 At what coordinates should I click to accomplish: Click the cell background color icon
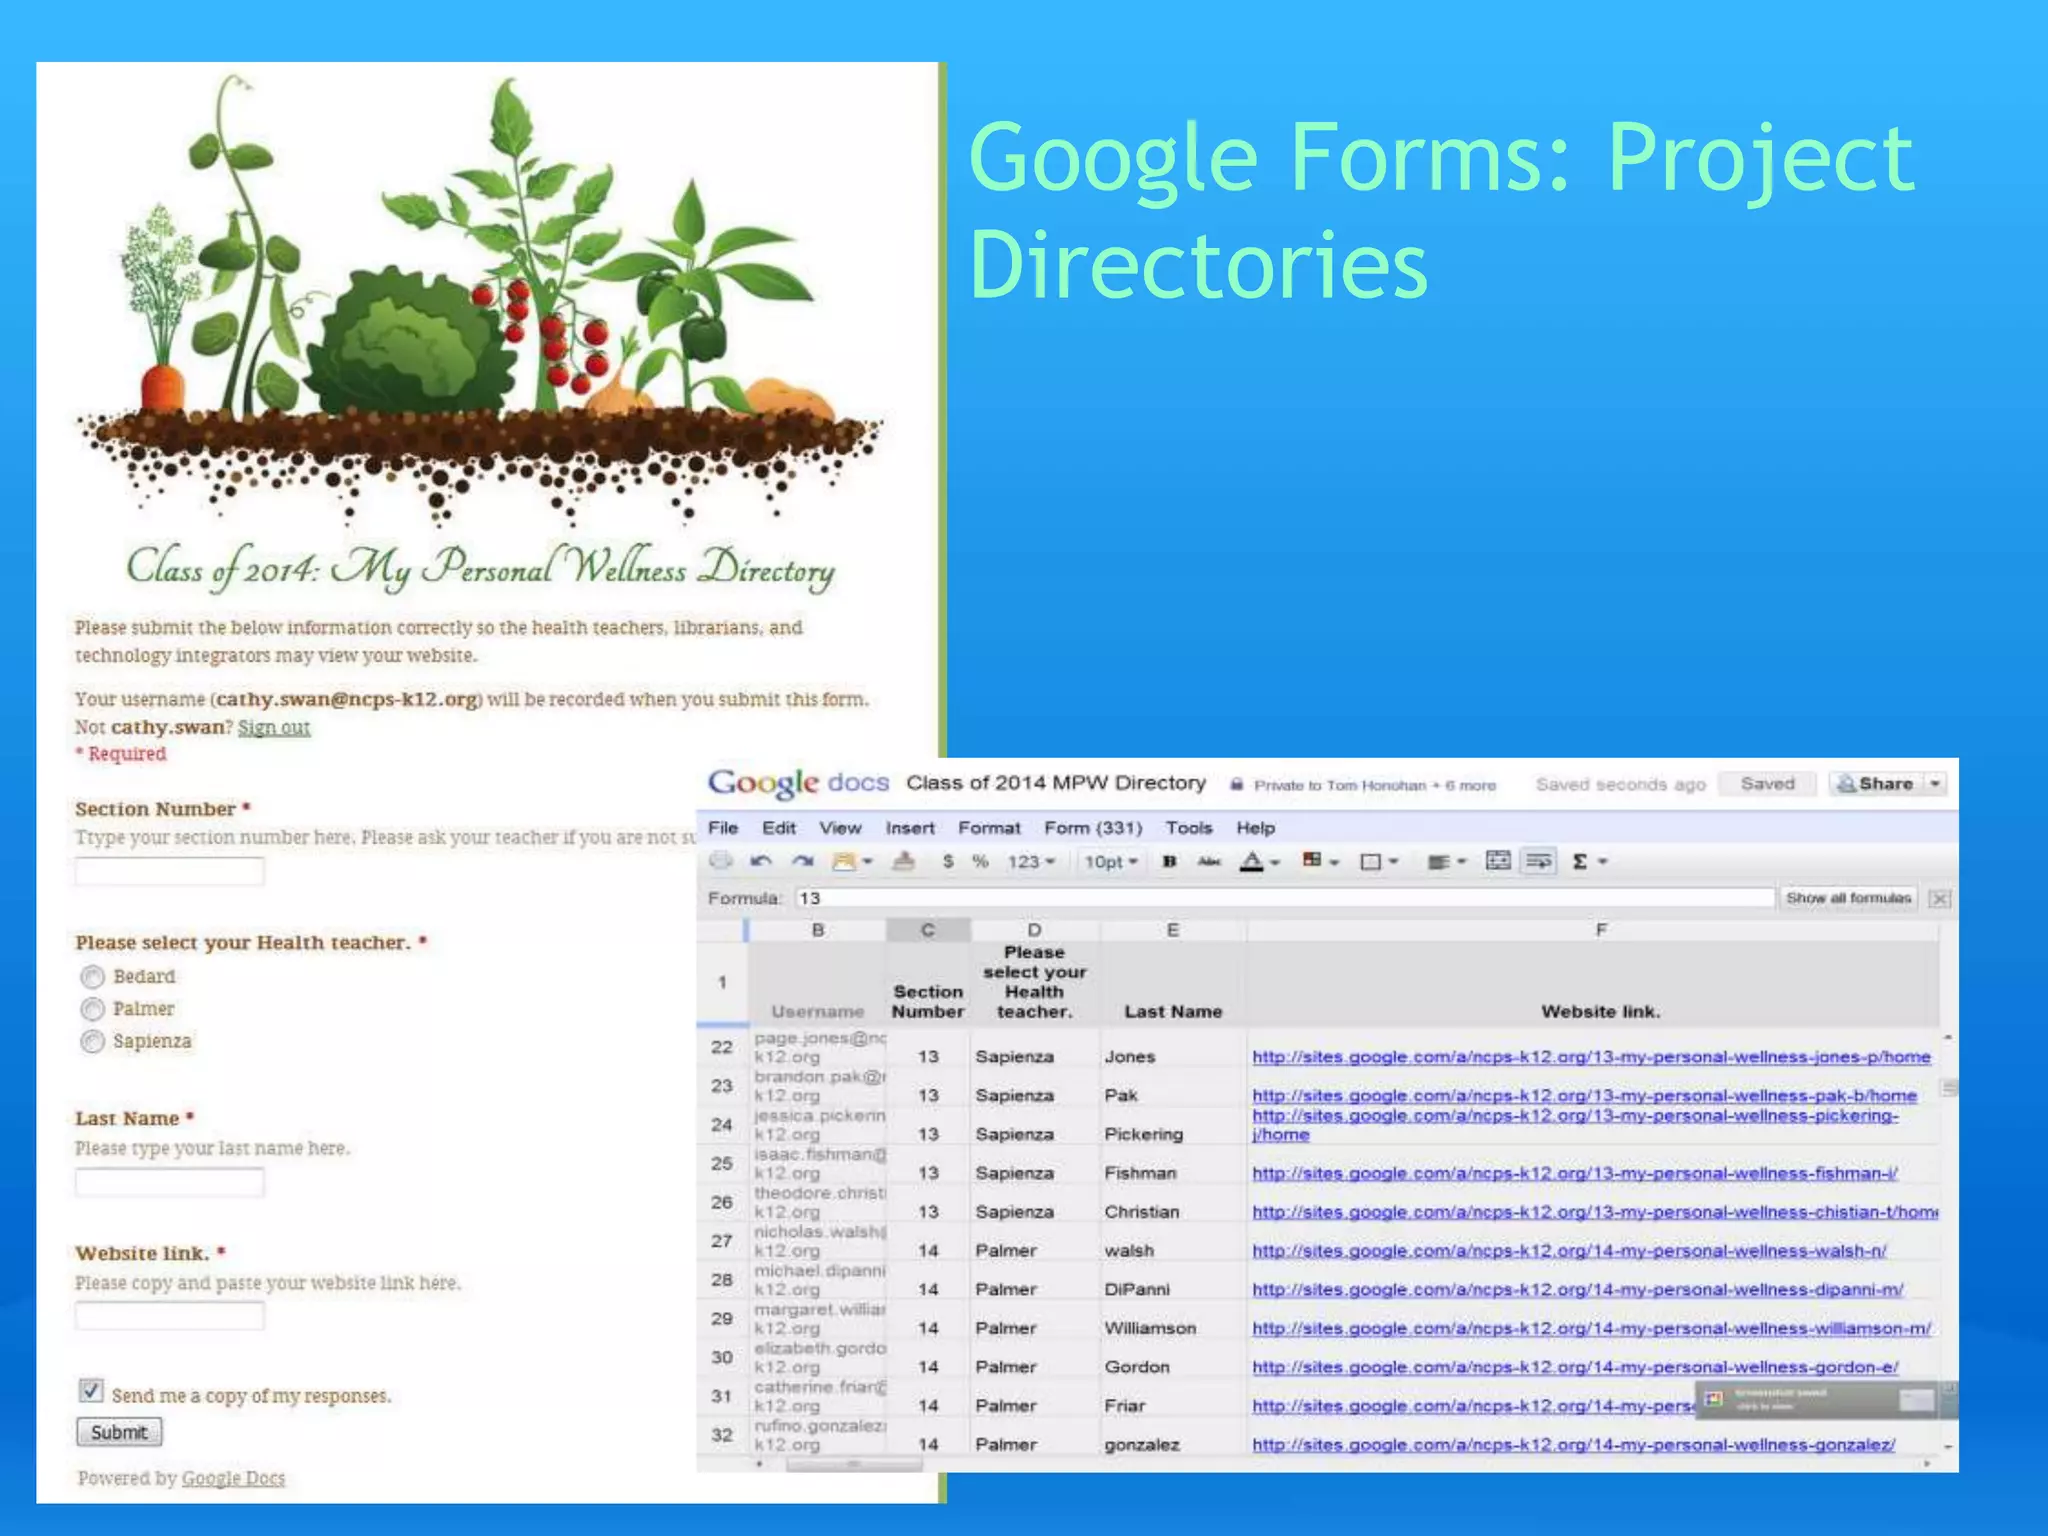1312,860
